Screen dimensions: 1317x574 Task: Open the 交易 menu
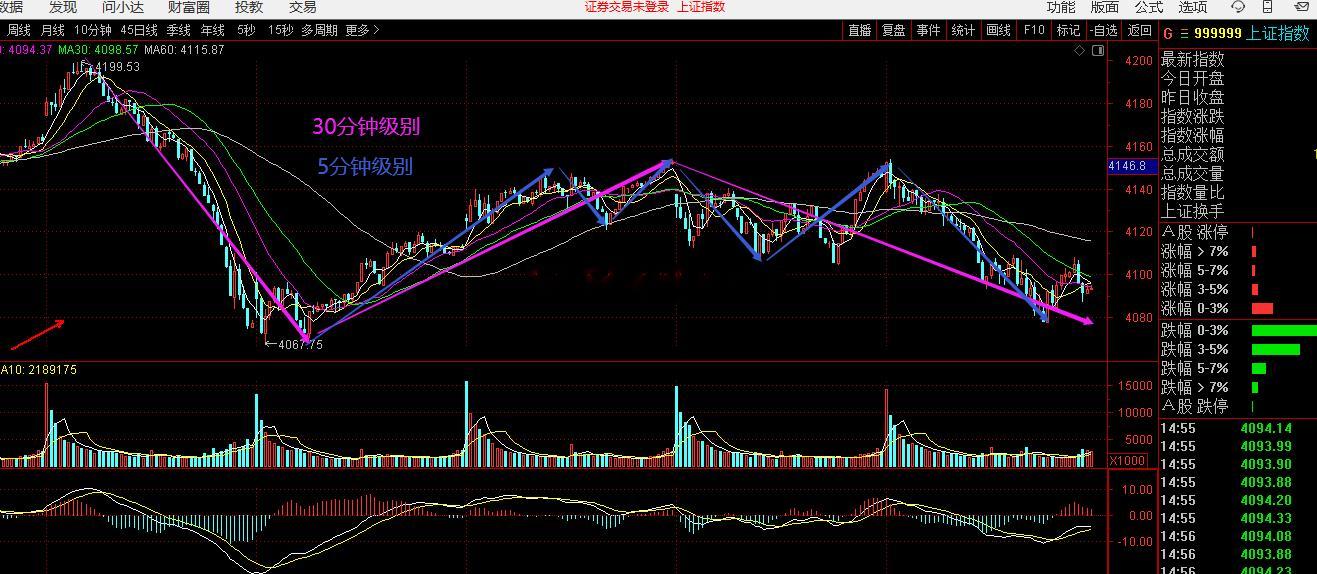302,7
